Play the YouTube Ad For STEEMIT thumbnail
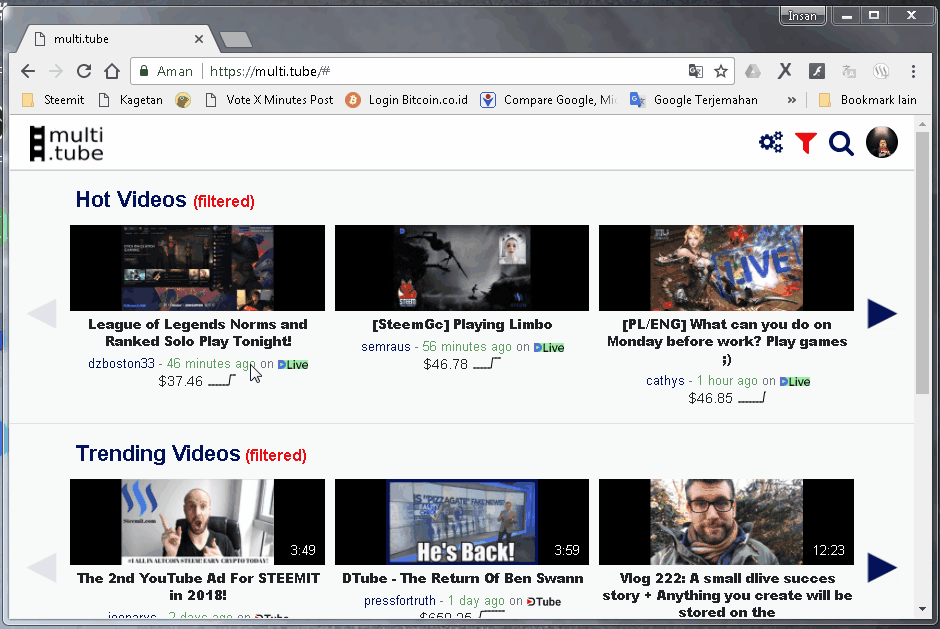The height and width of the screenshot is (629, 940). click(197, 522)
